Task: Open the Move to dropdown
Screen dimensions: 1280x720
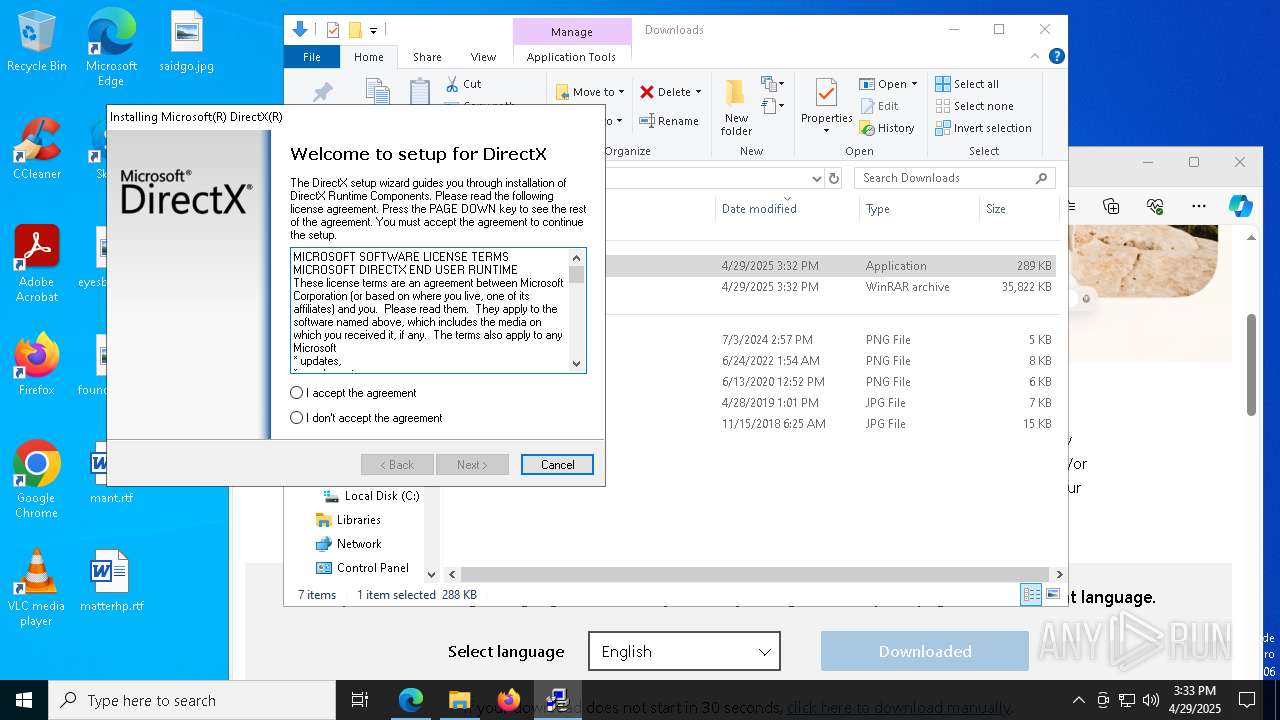Action: point(591,92)
